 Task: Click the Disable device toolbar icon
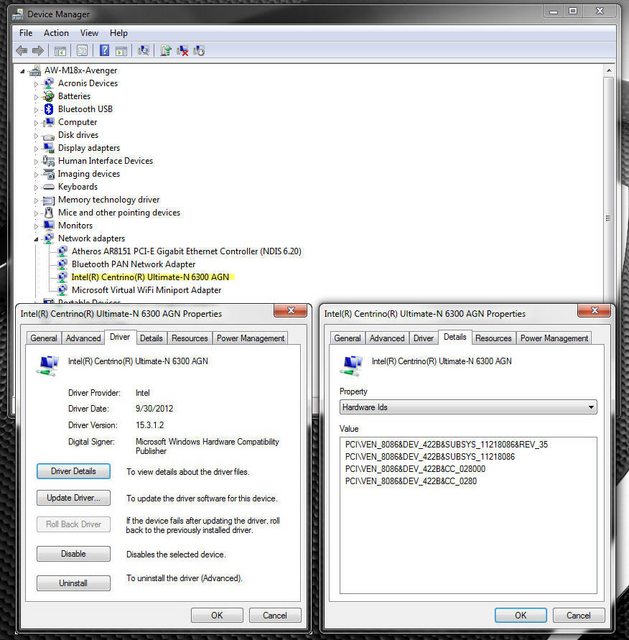pyautogui.click(x=199, y=51)
